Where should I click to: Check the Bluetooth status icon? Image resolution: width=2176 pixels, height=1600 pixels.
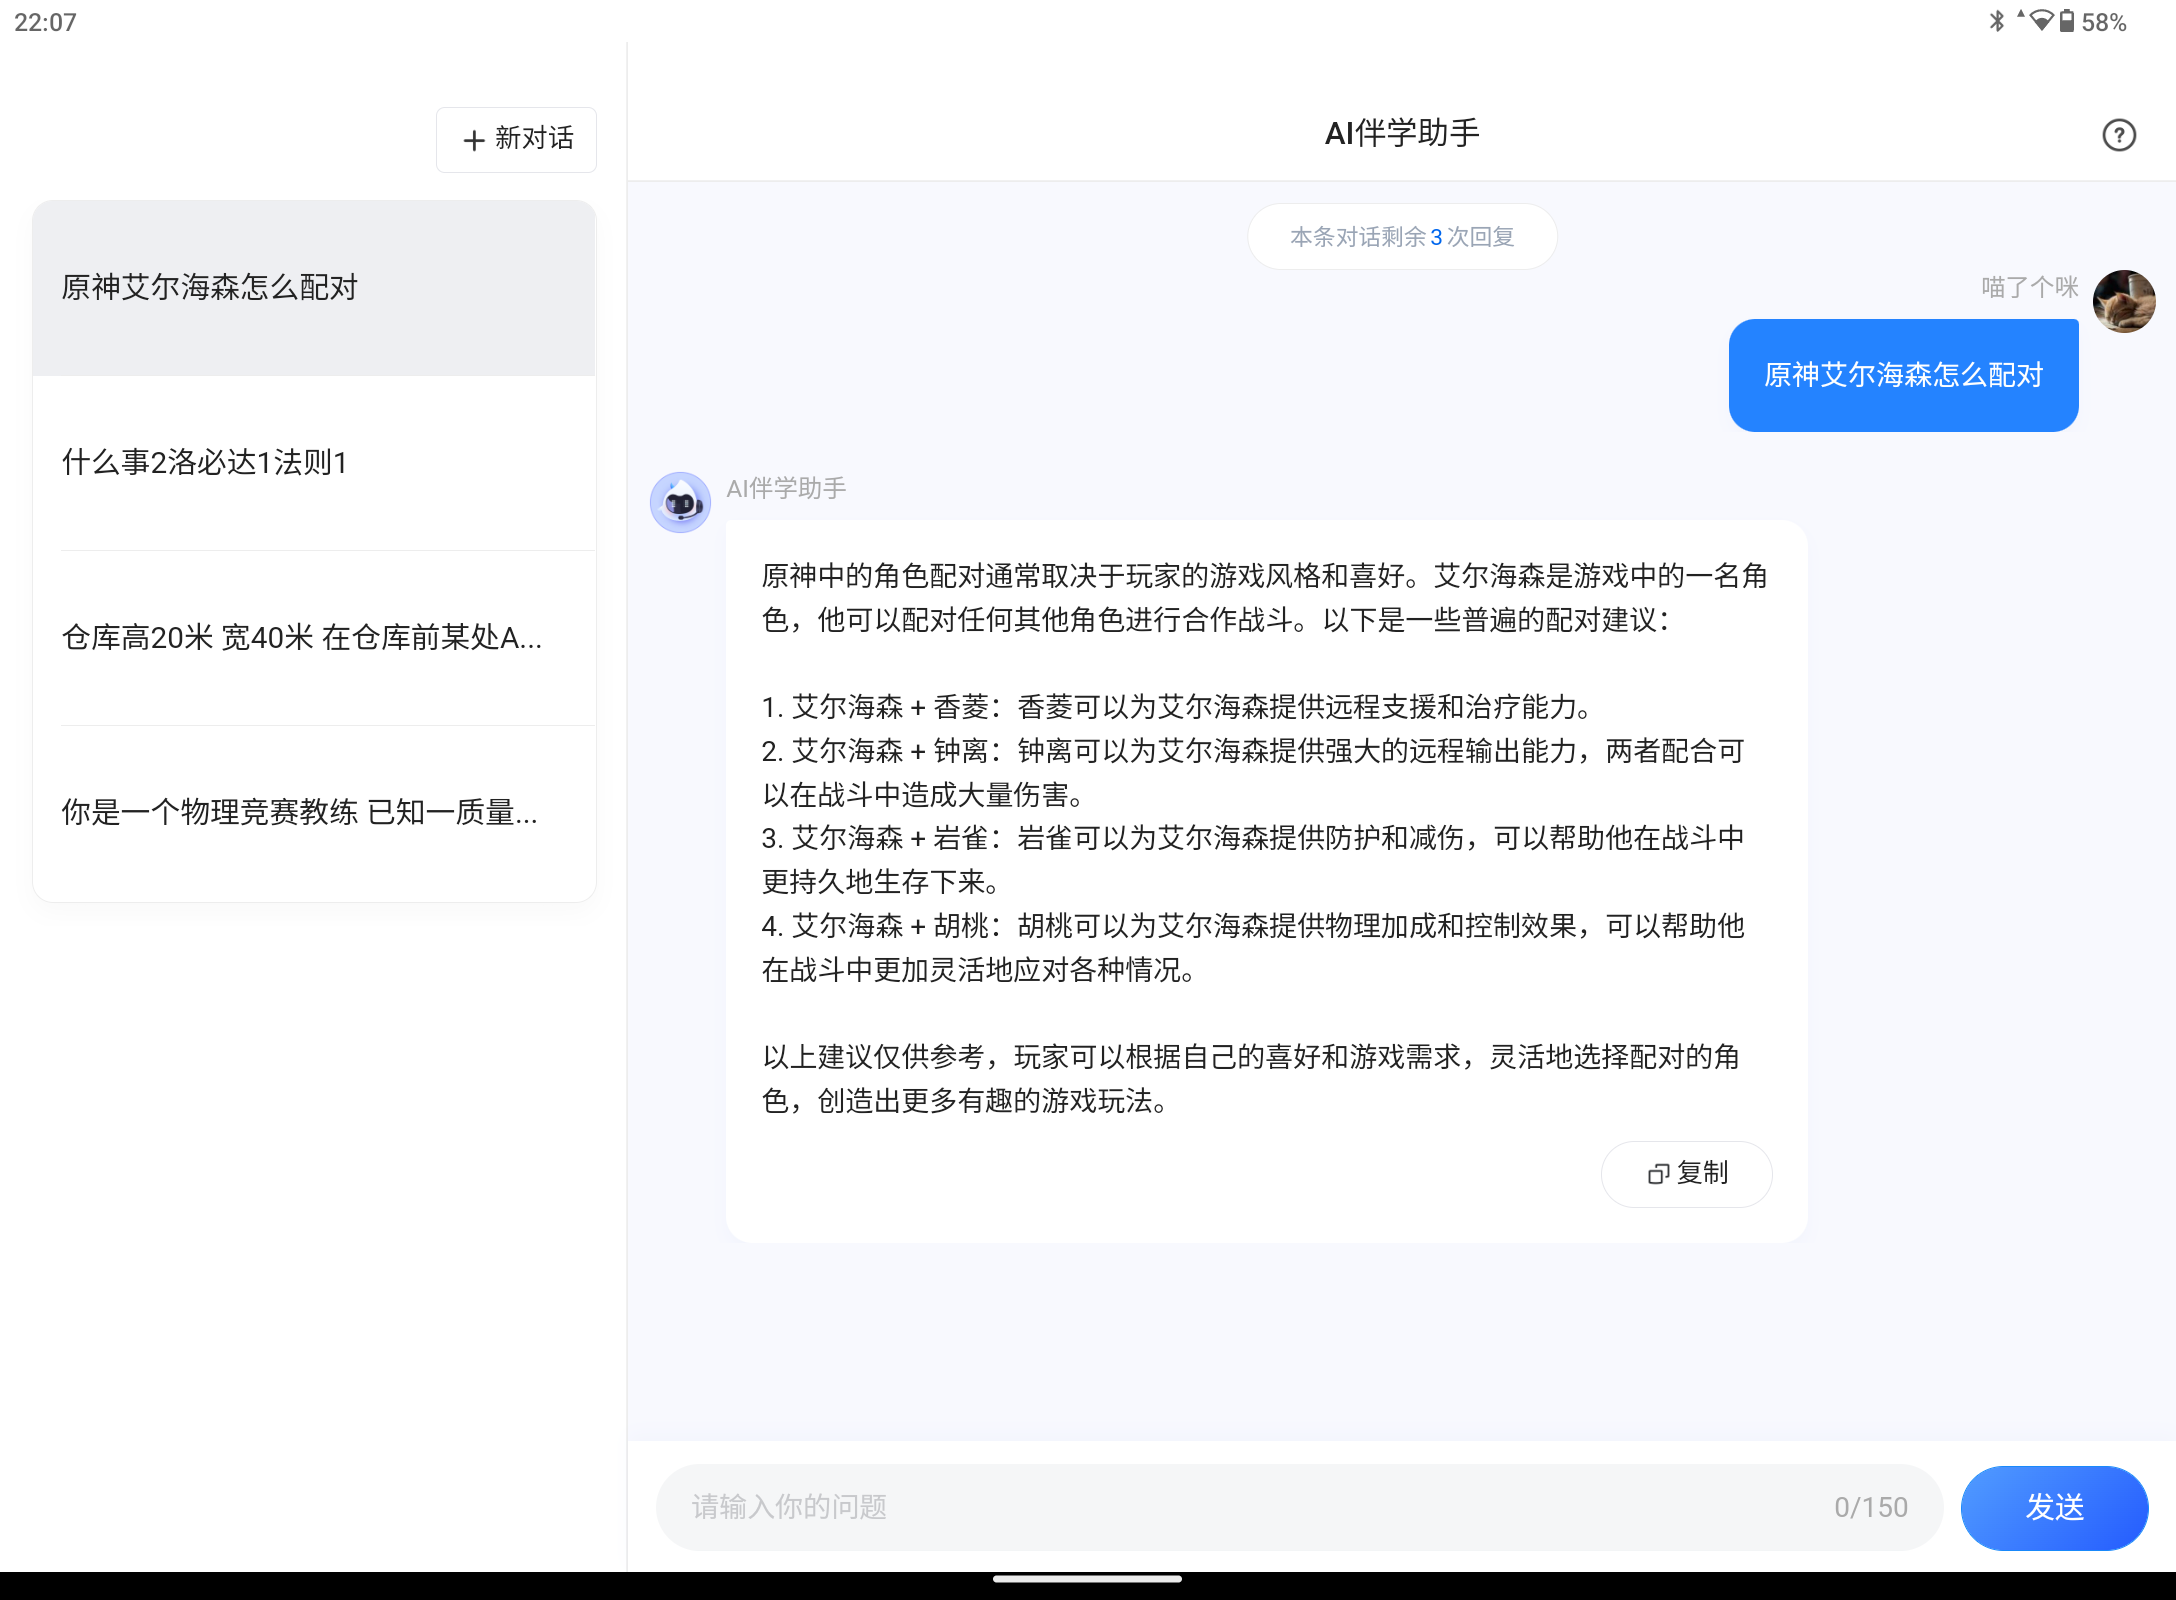click(x=1996, y=21)
